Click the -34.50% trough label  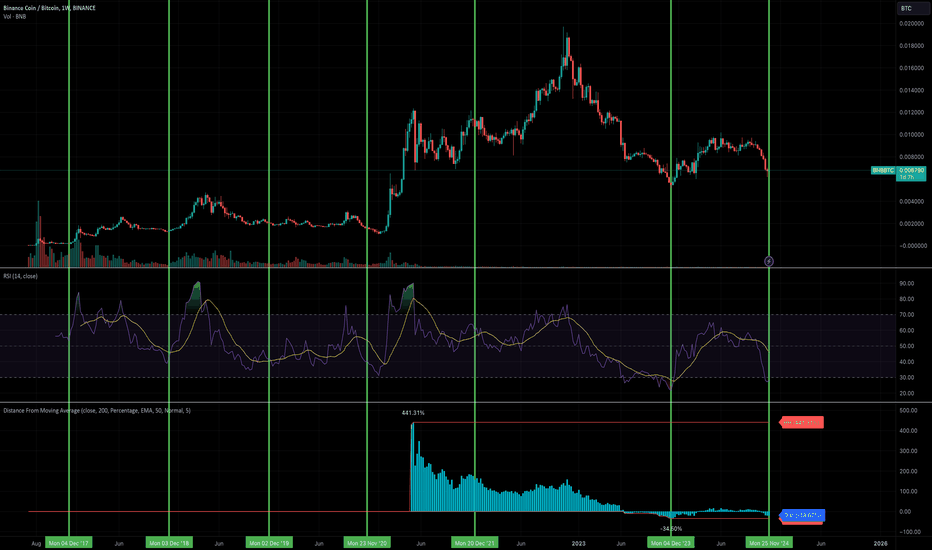click(x=671, y=529)
